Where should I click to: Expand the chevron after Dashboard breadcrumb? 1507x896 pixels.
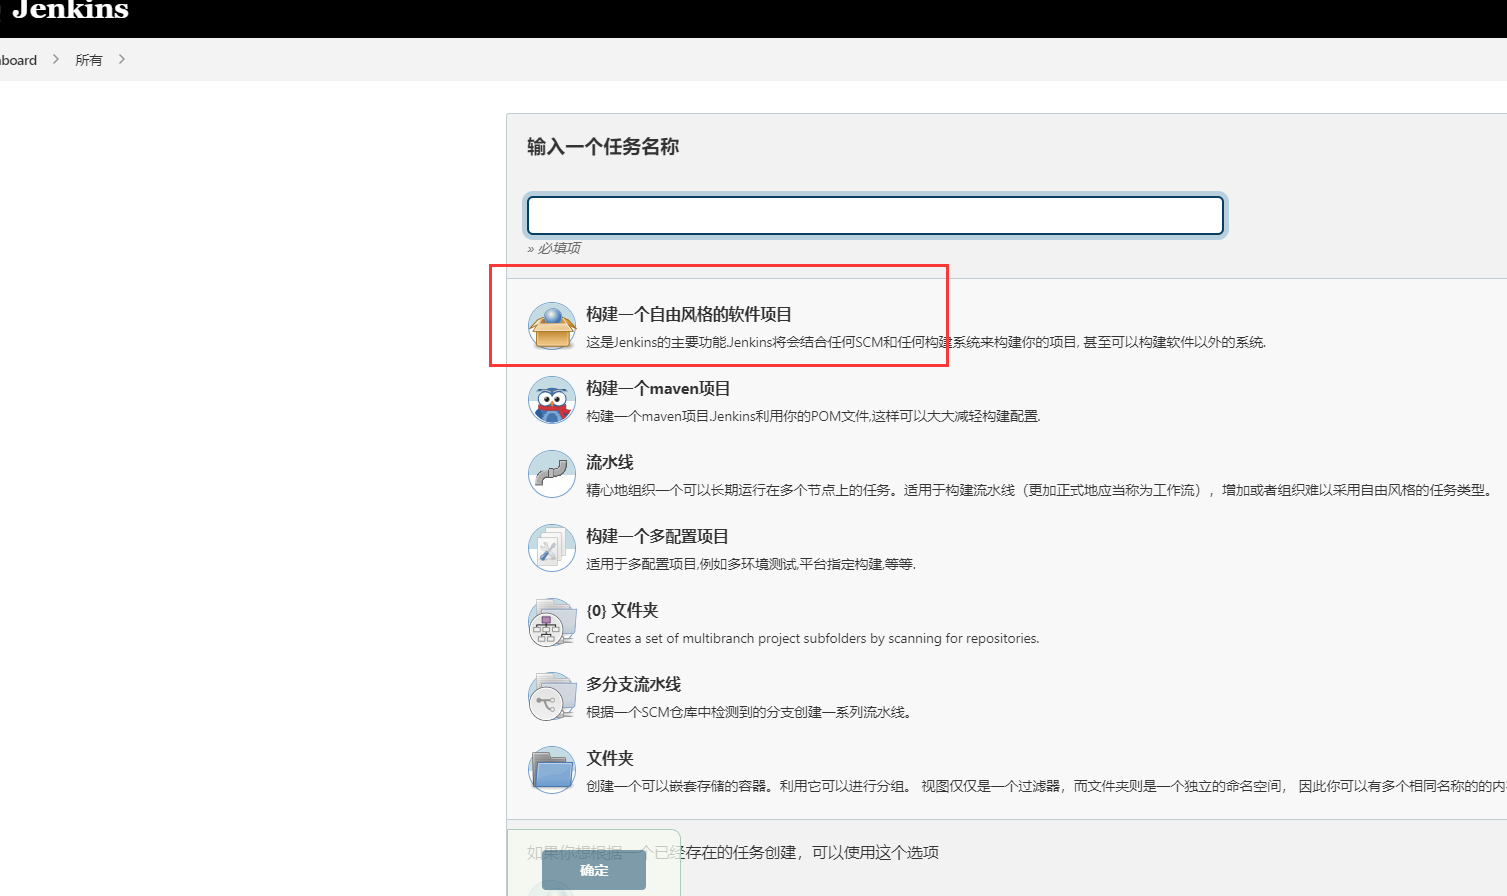pos(56,60)
